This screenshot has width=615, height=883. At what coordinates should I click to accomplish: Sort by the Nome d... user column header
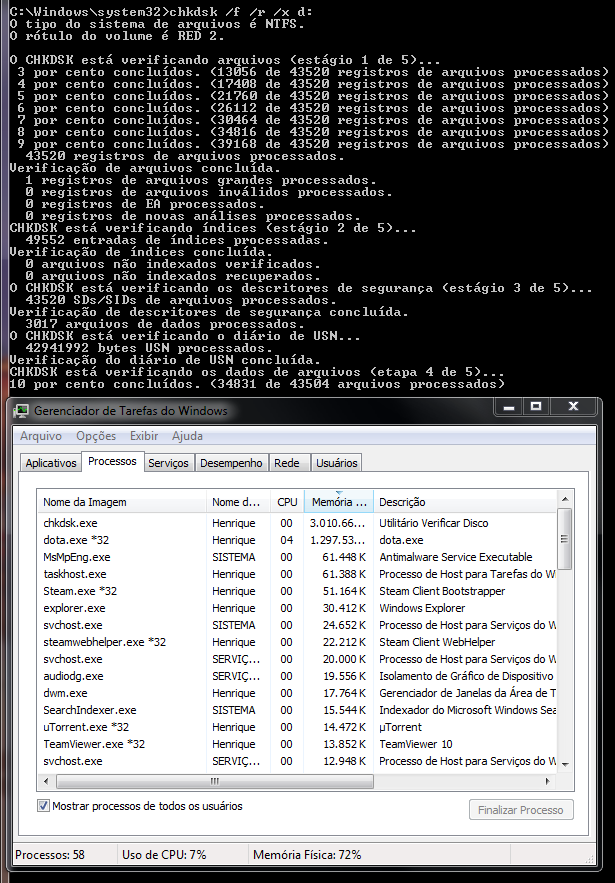pyautogui.click(x=239, y=502)
